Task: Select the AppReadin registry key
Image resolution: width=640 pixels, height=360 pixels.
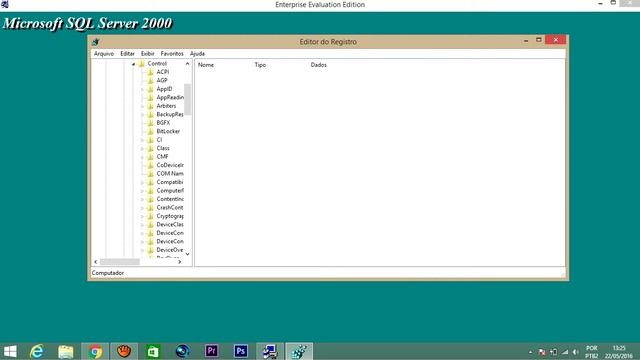Action: coord(170,97)
